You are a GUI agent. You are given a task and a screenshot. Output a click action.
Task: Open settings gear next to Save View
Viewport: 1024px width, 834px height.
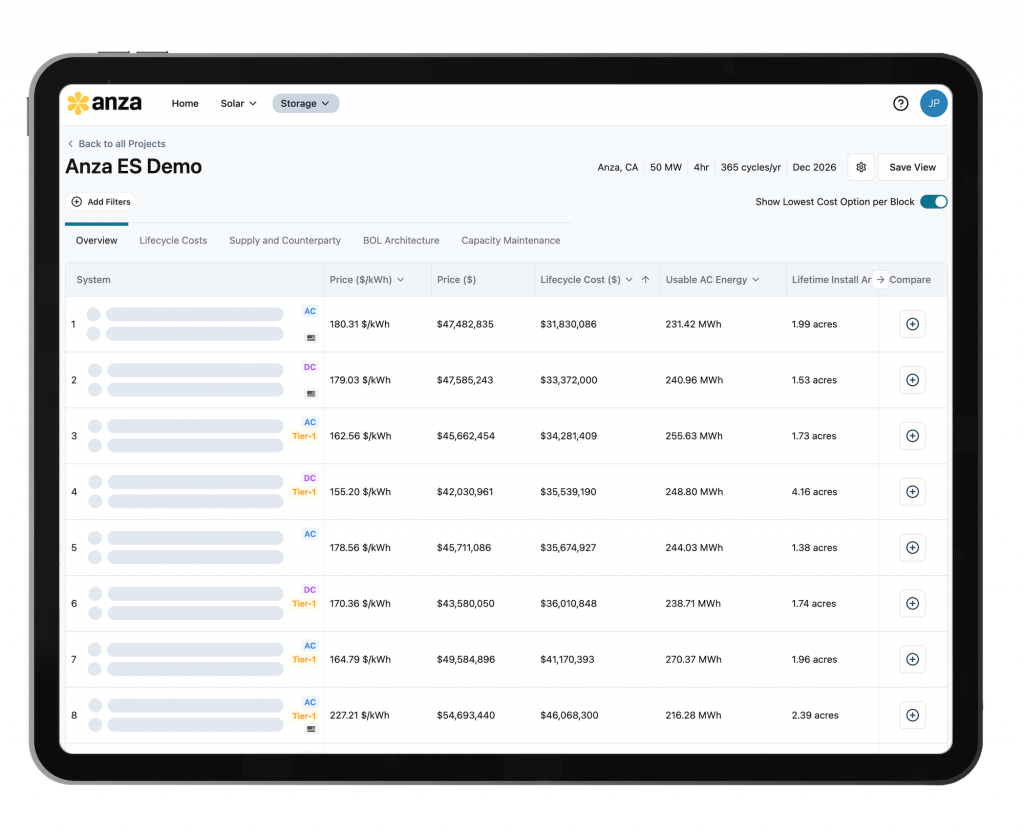(861, 168)
